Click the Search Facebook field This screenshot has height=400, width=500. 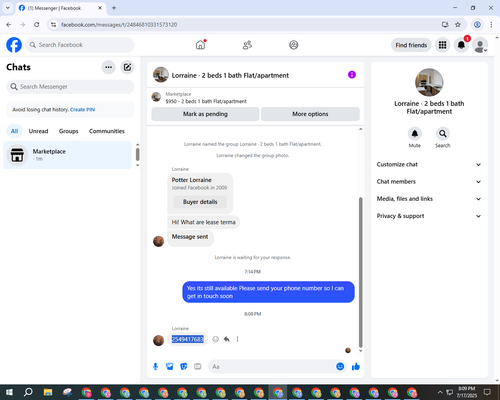(x=80, y=45)
